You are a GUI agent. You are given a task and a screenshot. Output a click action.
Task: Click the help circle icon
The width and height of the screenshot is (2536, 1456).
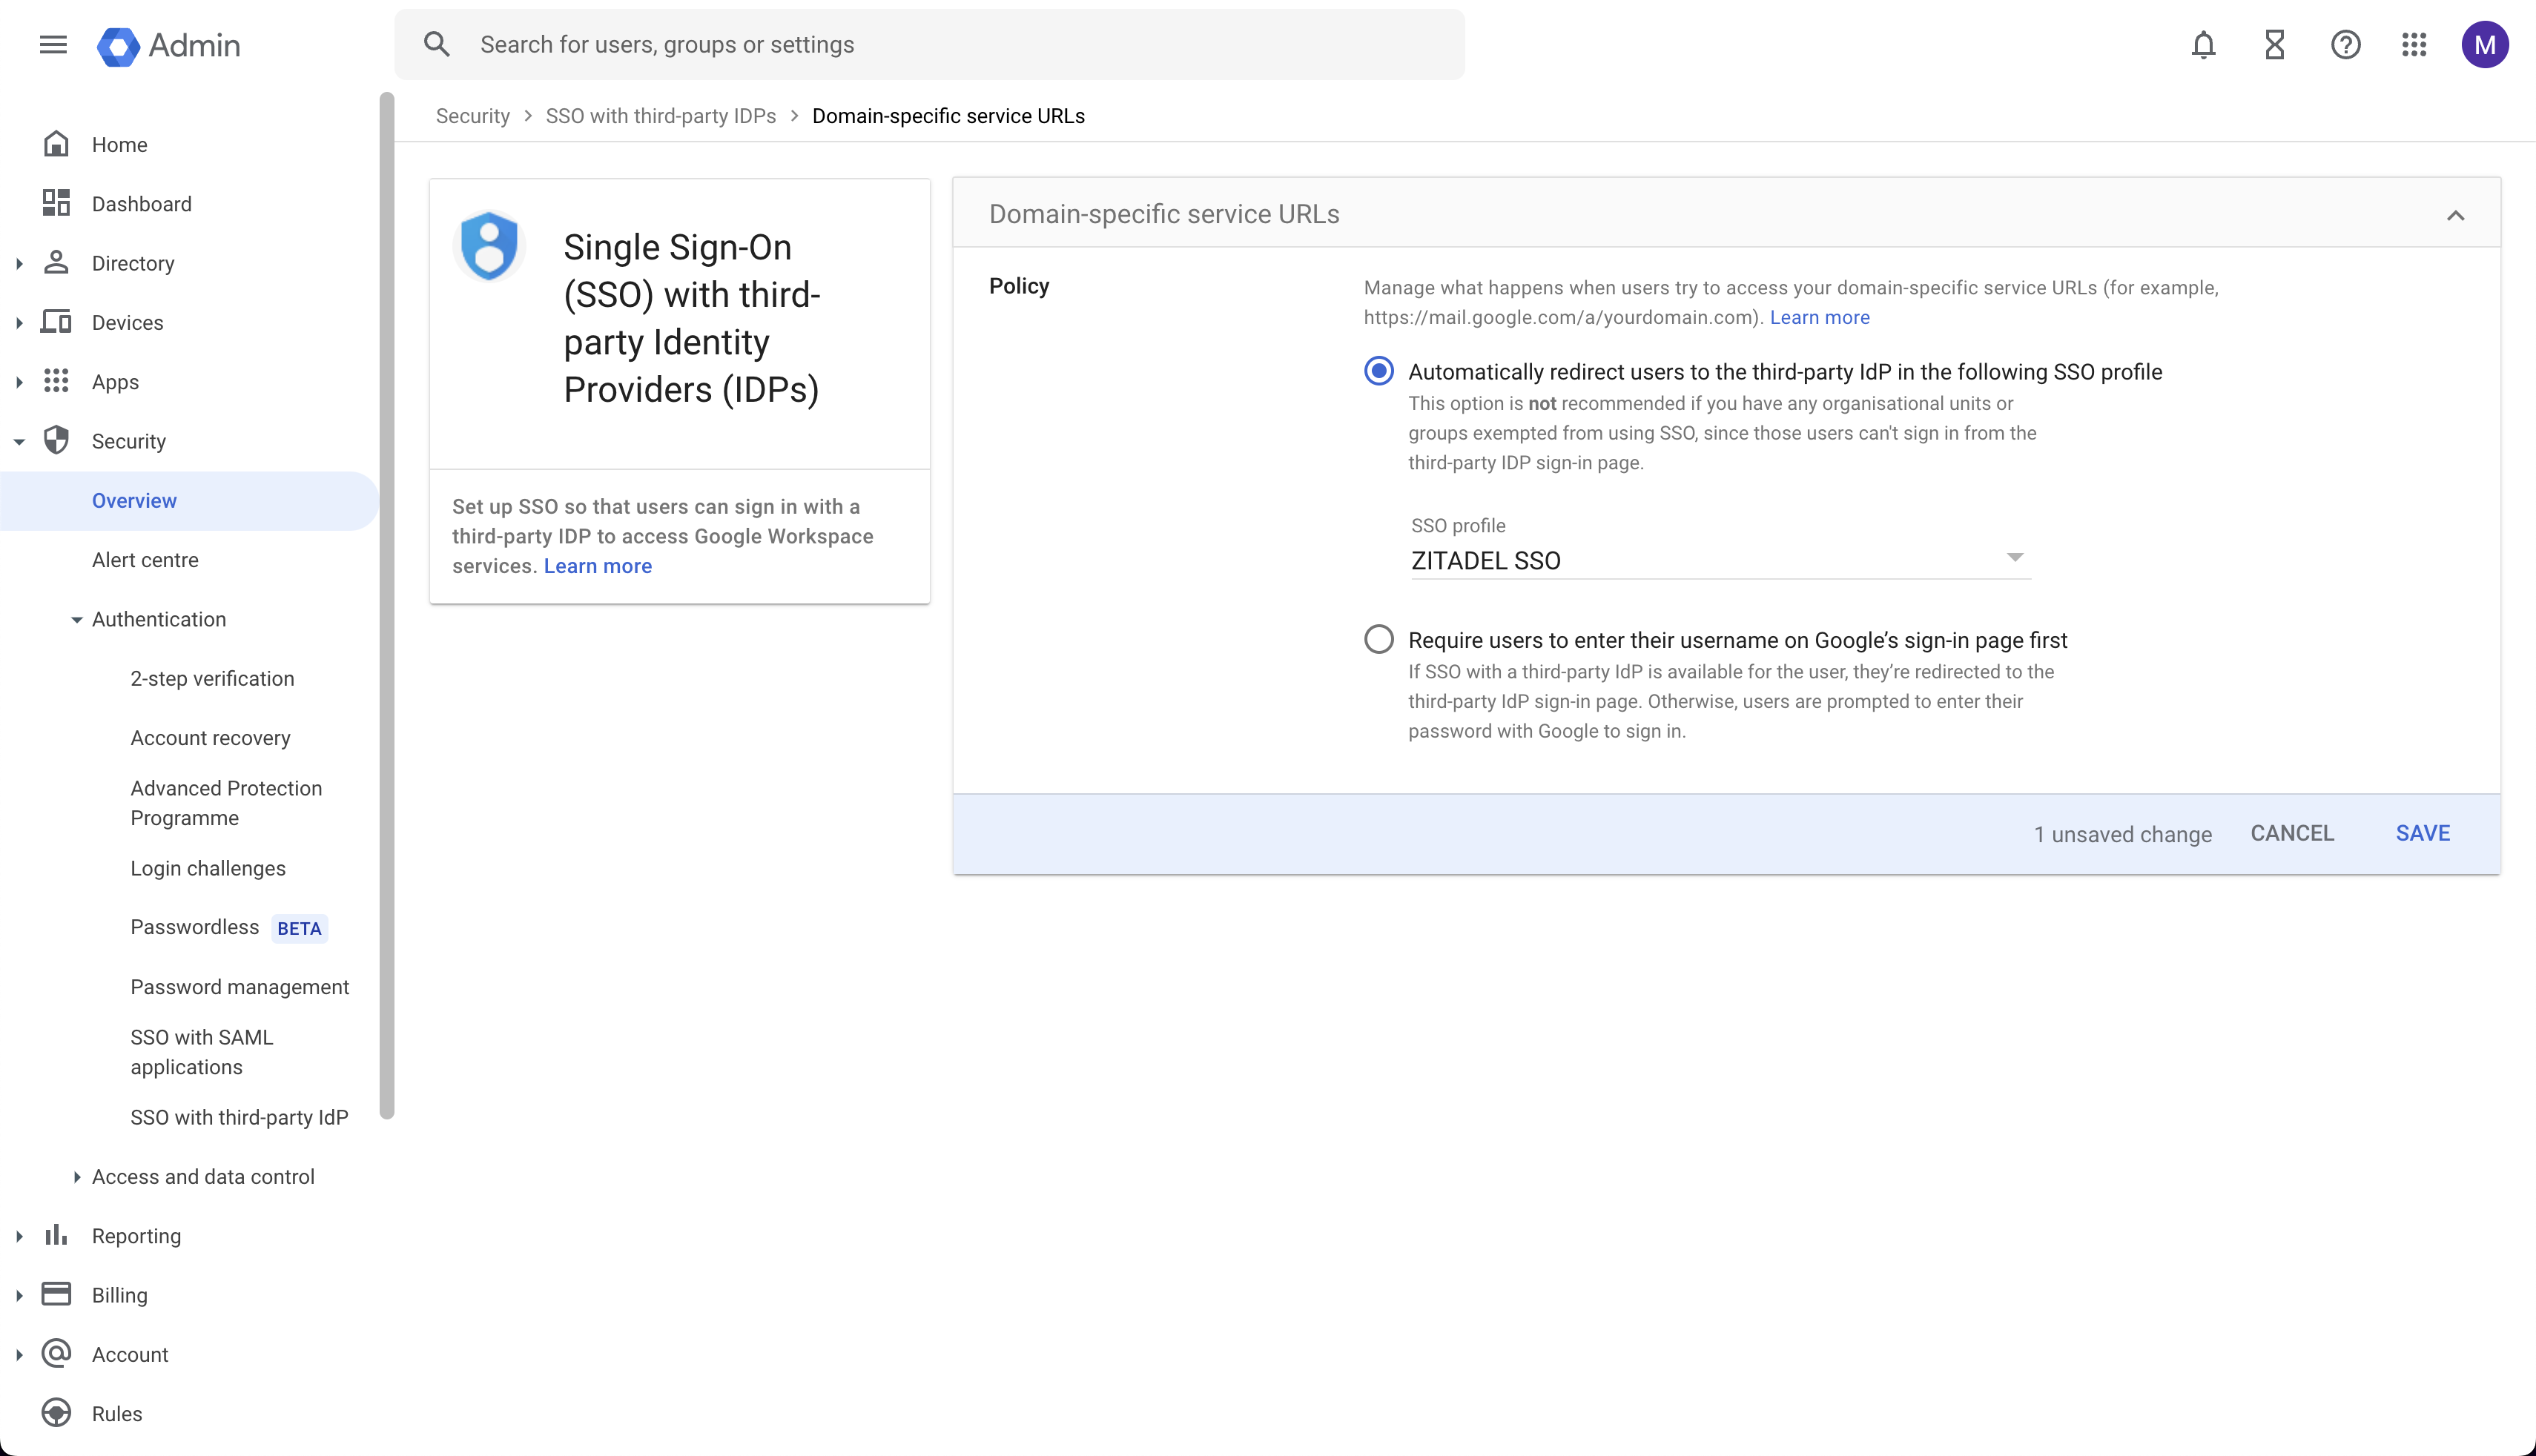pyautogui.click(x=2346, y=45)
